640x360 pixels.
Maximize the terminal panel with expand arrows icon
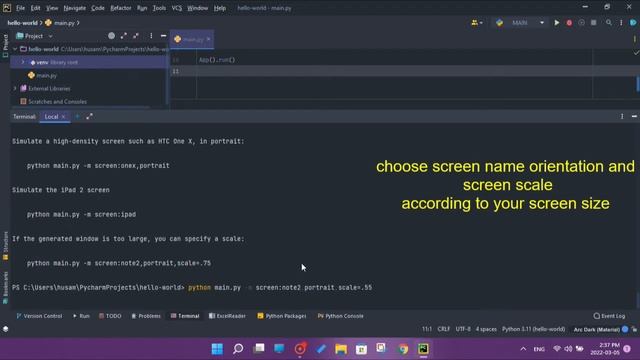(89, 116)
